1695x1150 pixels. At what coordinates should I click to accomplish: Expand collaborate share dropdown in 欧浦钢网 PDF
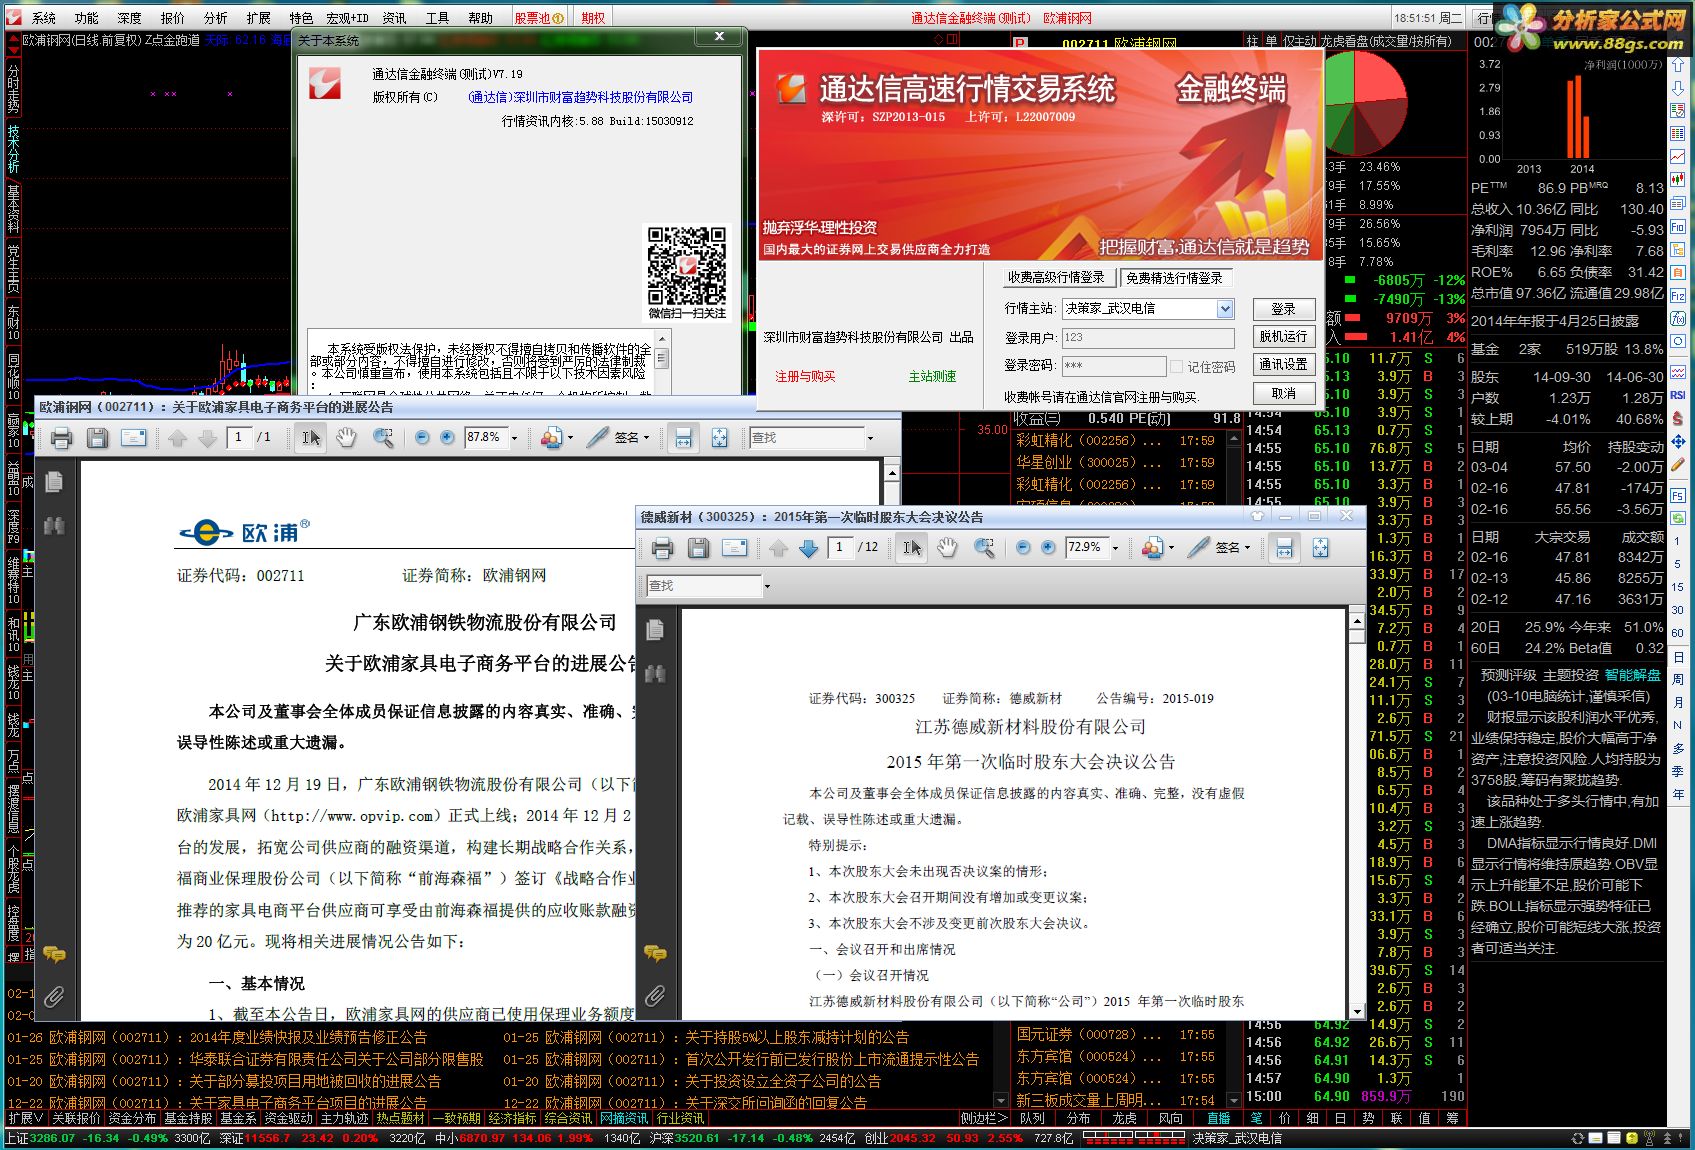tap(570, 438)
